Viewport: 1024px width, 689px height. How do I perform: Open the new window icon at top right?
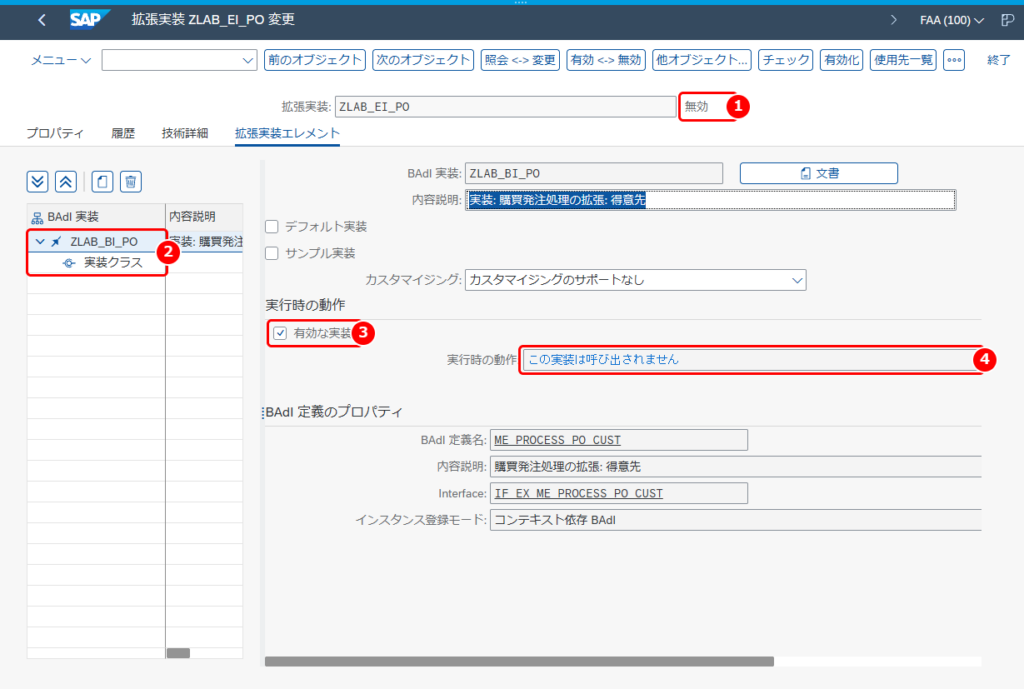[1008, 20]
